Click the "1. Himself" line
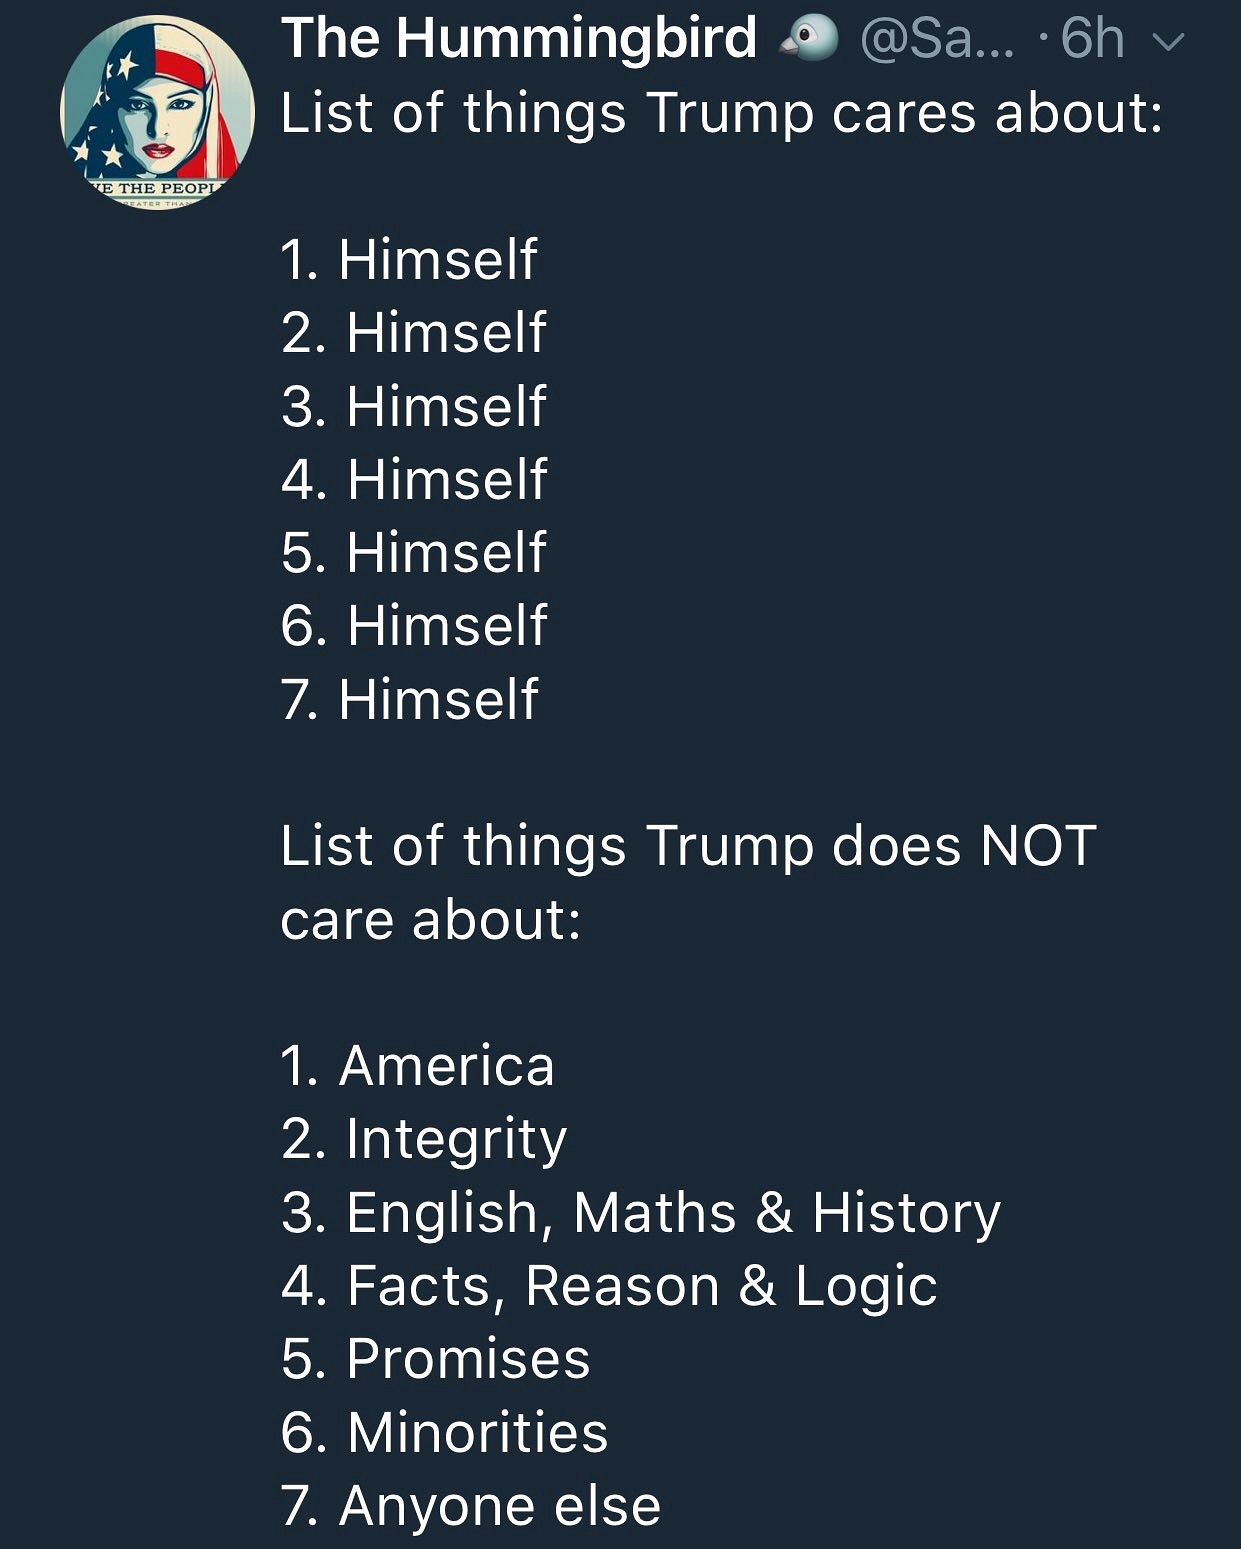The width and height of the screenshot is (1241, 1549). point(409,260)
